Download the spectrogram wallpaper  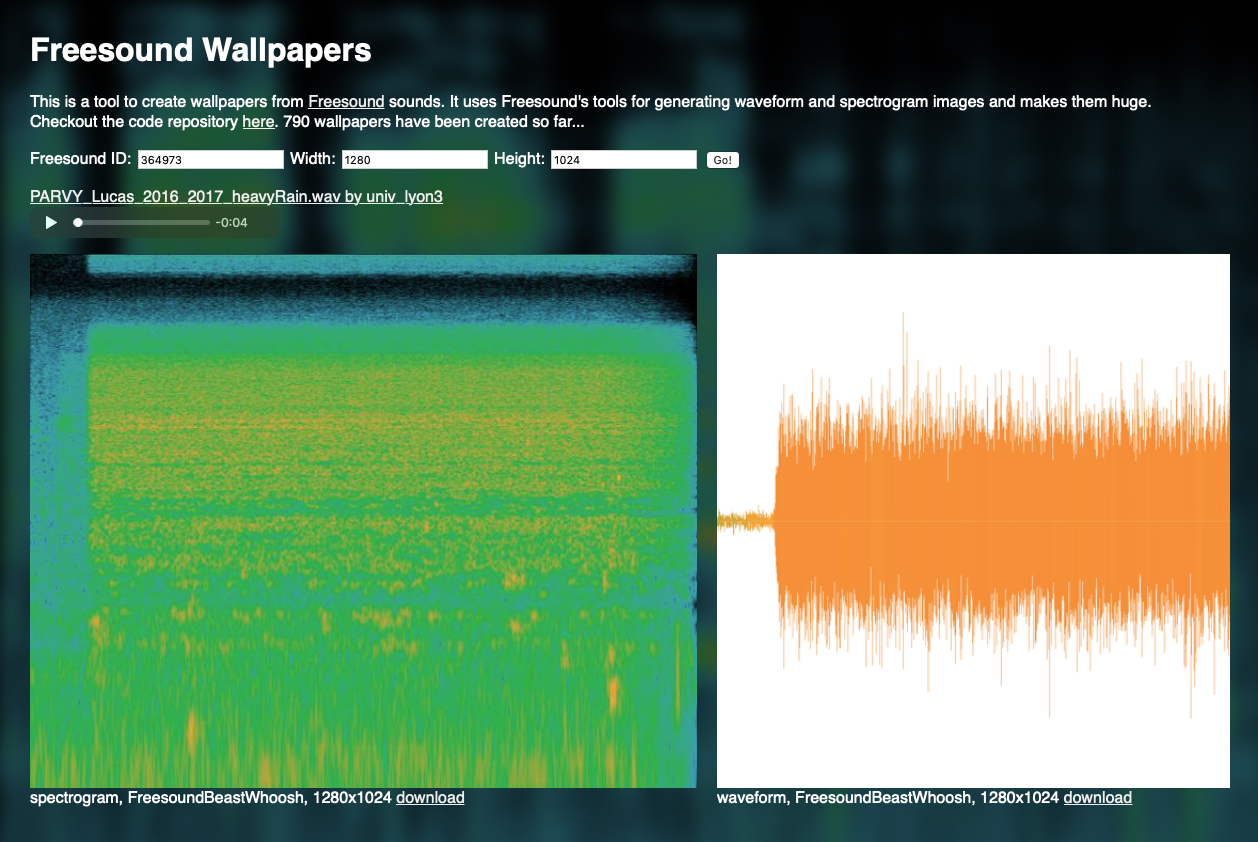point(430,798)
